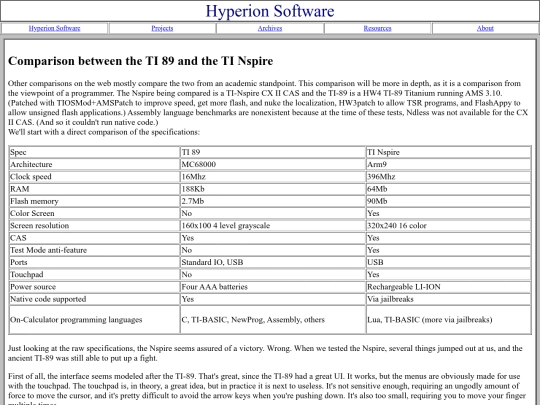Click the Hyperion Software page title

270,11
